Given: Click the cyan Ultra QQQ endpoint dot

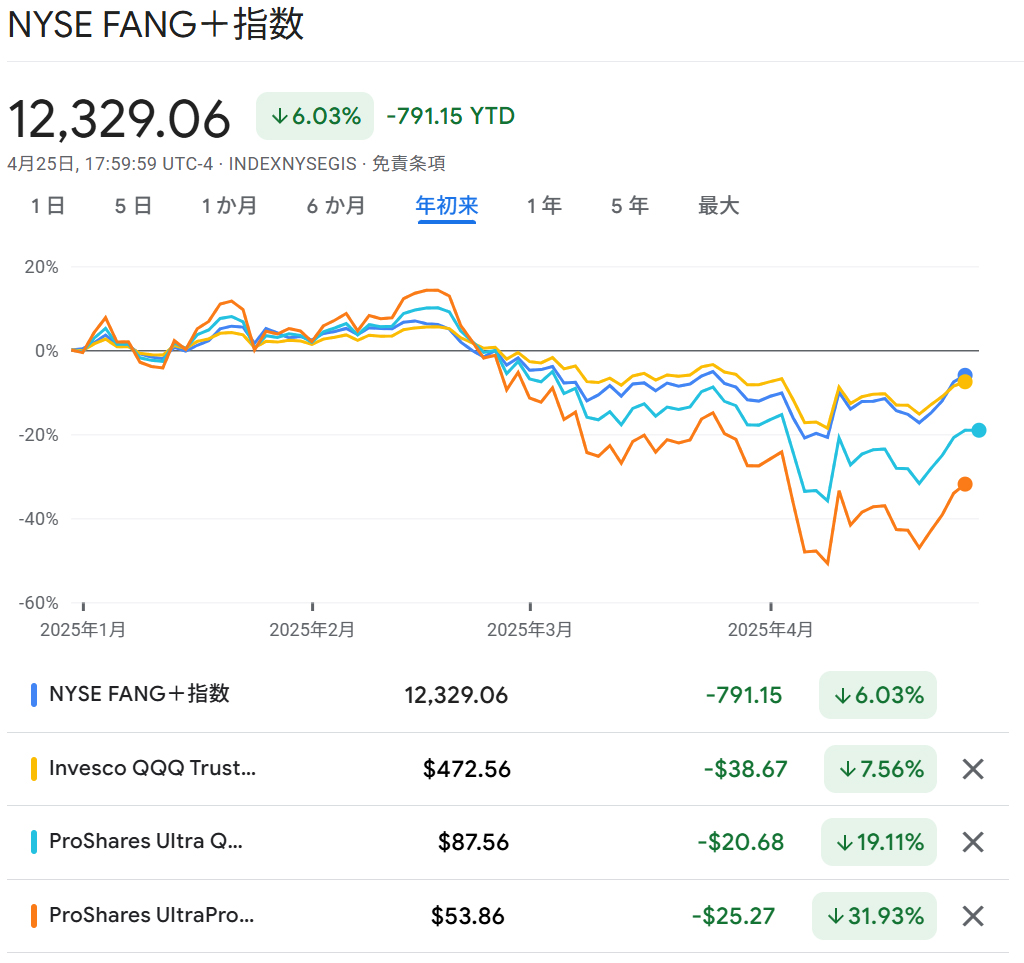Looking at the screenshot, I should coord(978,430).
